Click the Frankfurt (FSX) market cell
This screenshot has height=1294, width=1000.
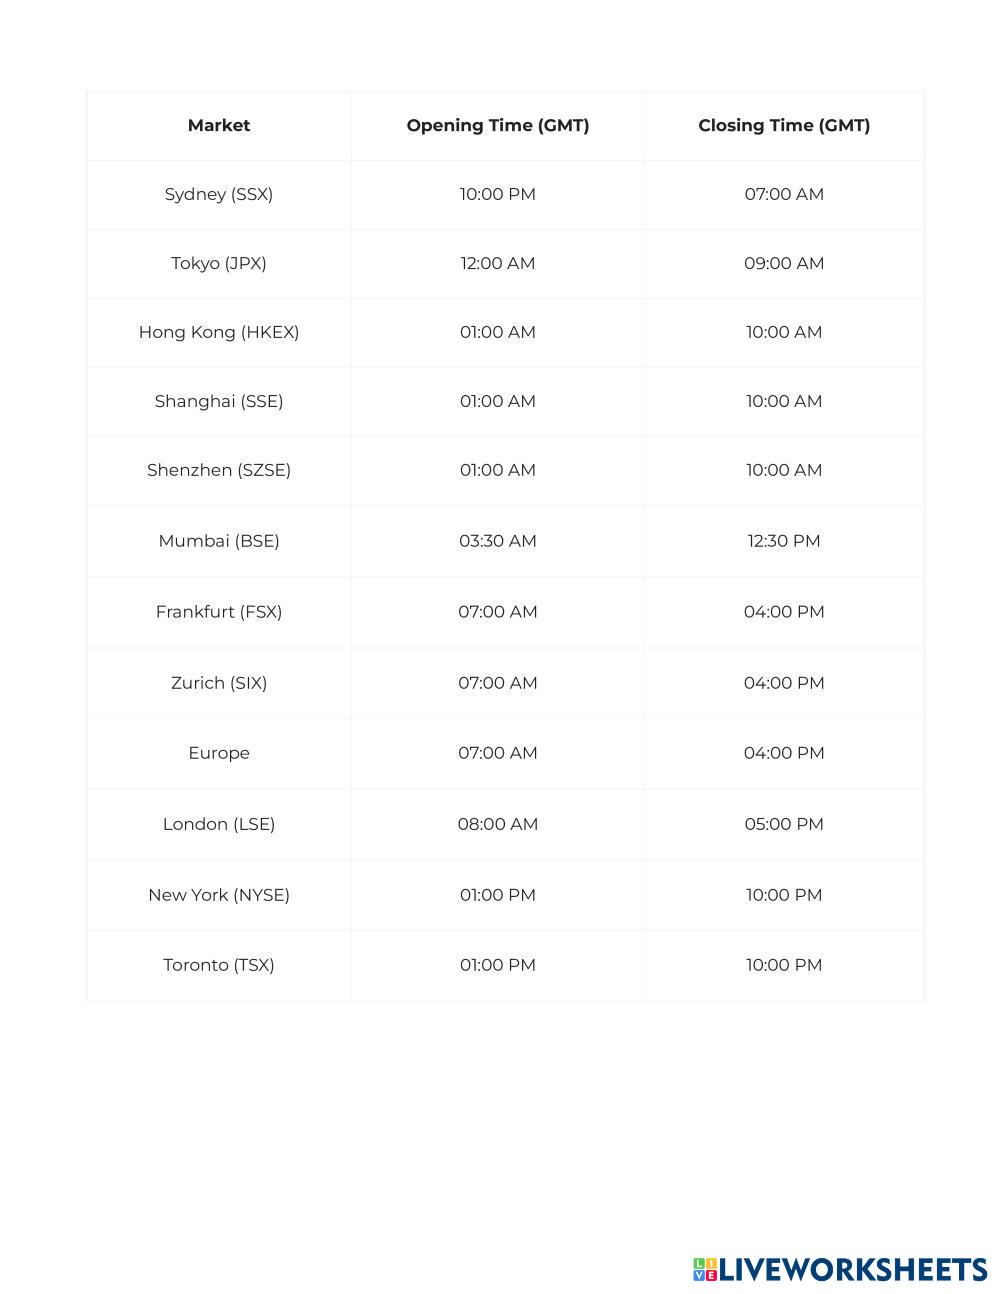click(x=219, y=612)
